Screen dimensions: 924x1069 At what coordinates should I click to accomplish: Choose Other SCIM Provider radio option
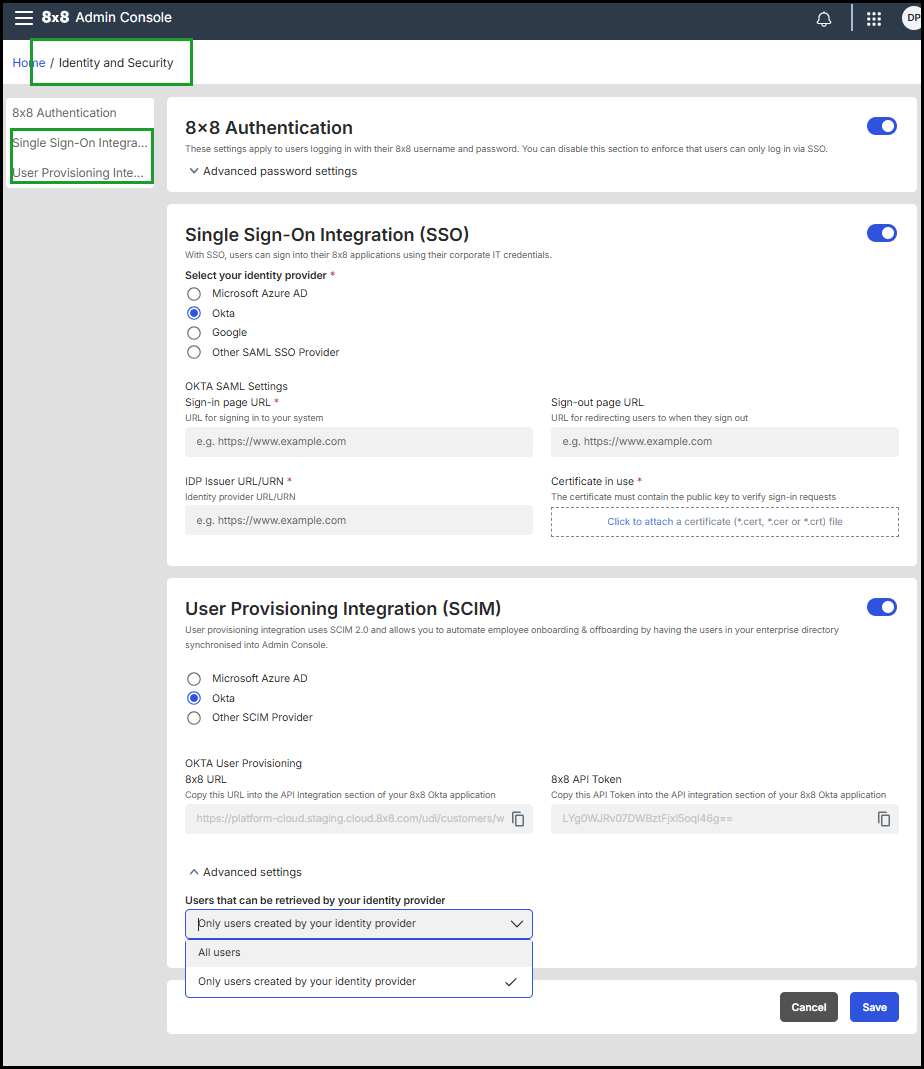pyautogui.click(x=194, y=718)
